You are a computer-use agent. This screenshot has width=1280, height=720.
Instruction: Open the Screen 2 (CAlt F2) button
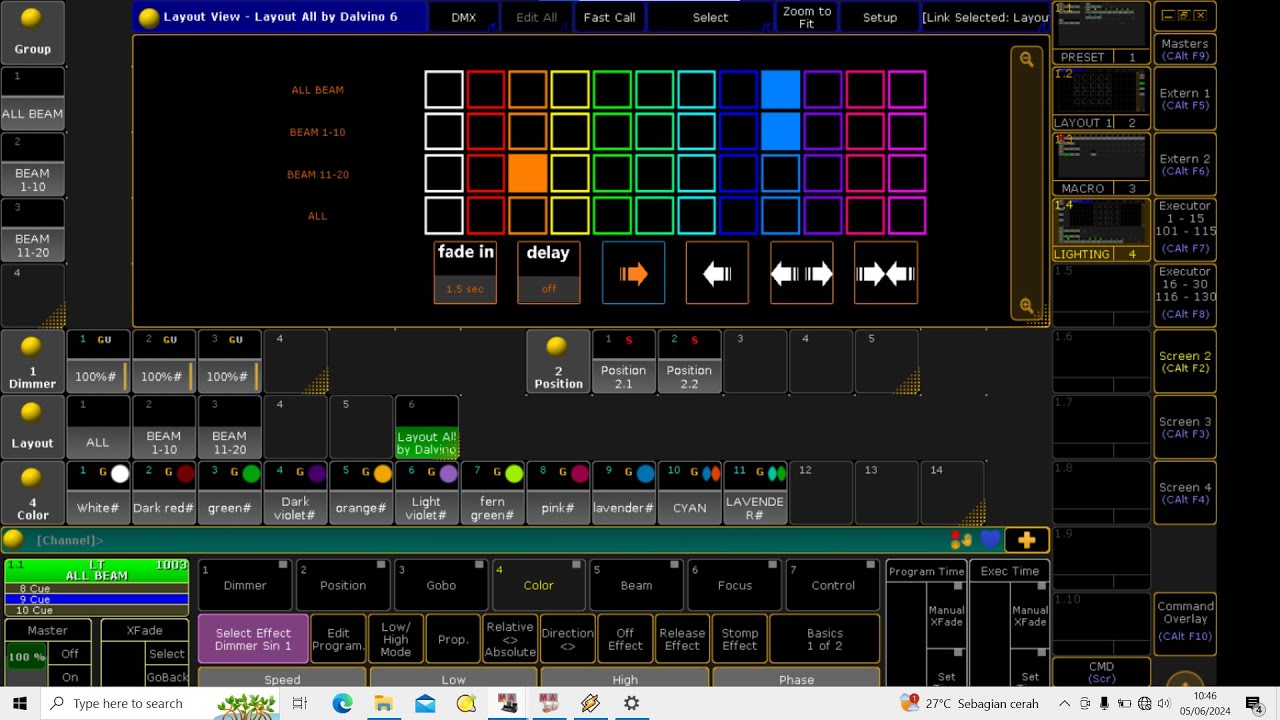point(1185,361)
